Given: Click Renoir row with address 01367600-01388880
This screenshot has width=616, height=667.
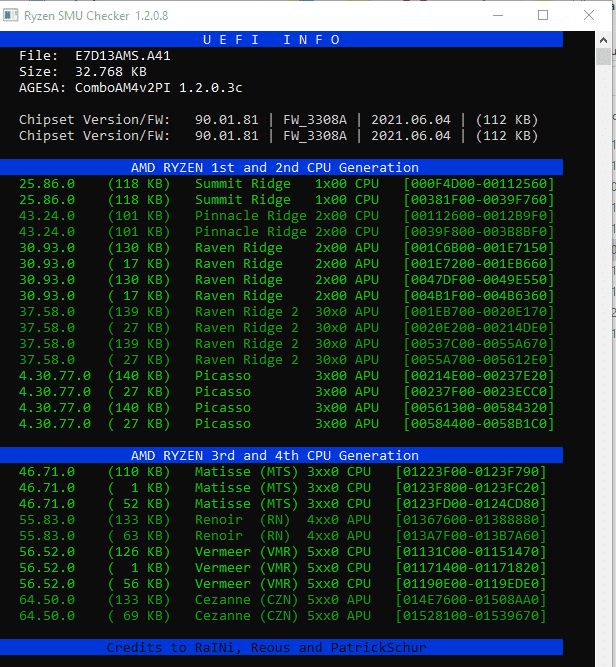Looking at the screenshot, I should coord(282,520).
